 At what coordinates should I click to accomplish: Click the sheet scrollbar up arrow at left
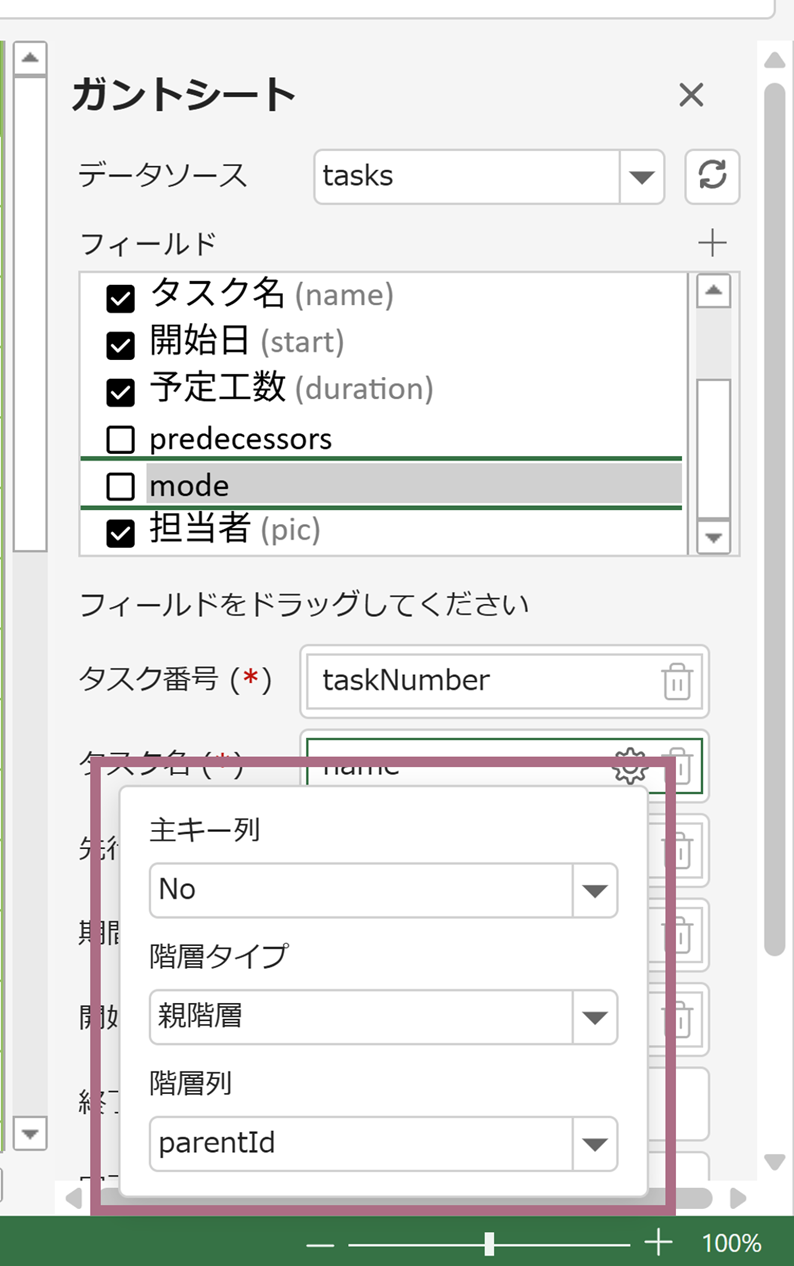click(x=30, y=59)
